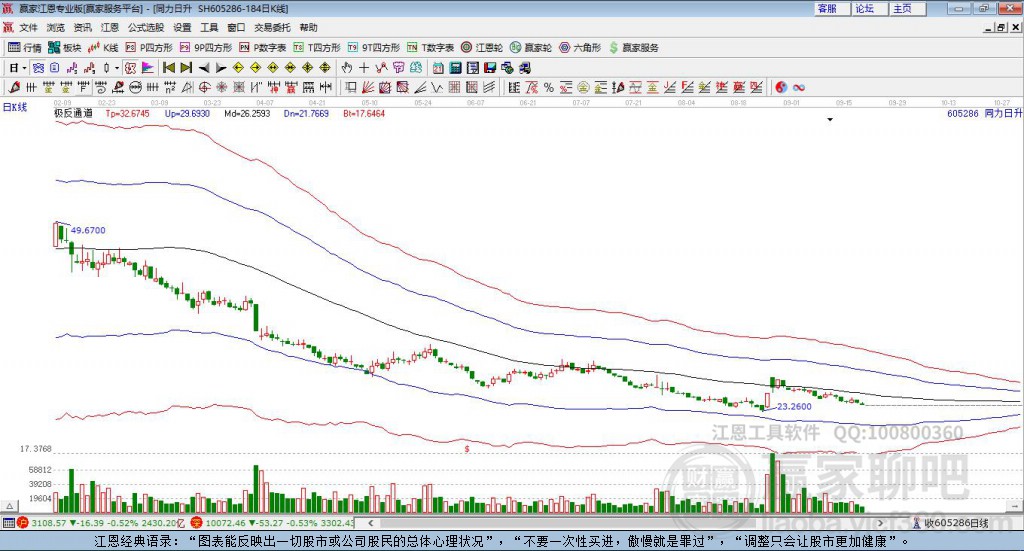Select the hand pan tool
The height and width of the screenshot is (551, 1024).
(347, 68)
